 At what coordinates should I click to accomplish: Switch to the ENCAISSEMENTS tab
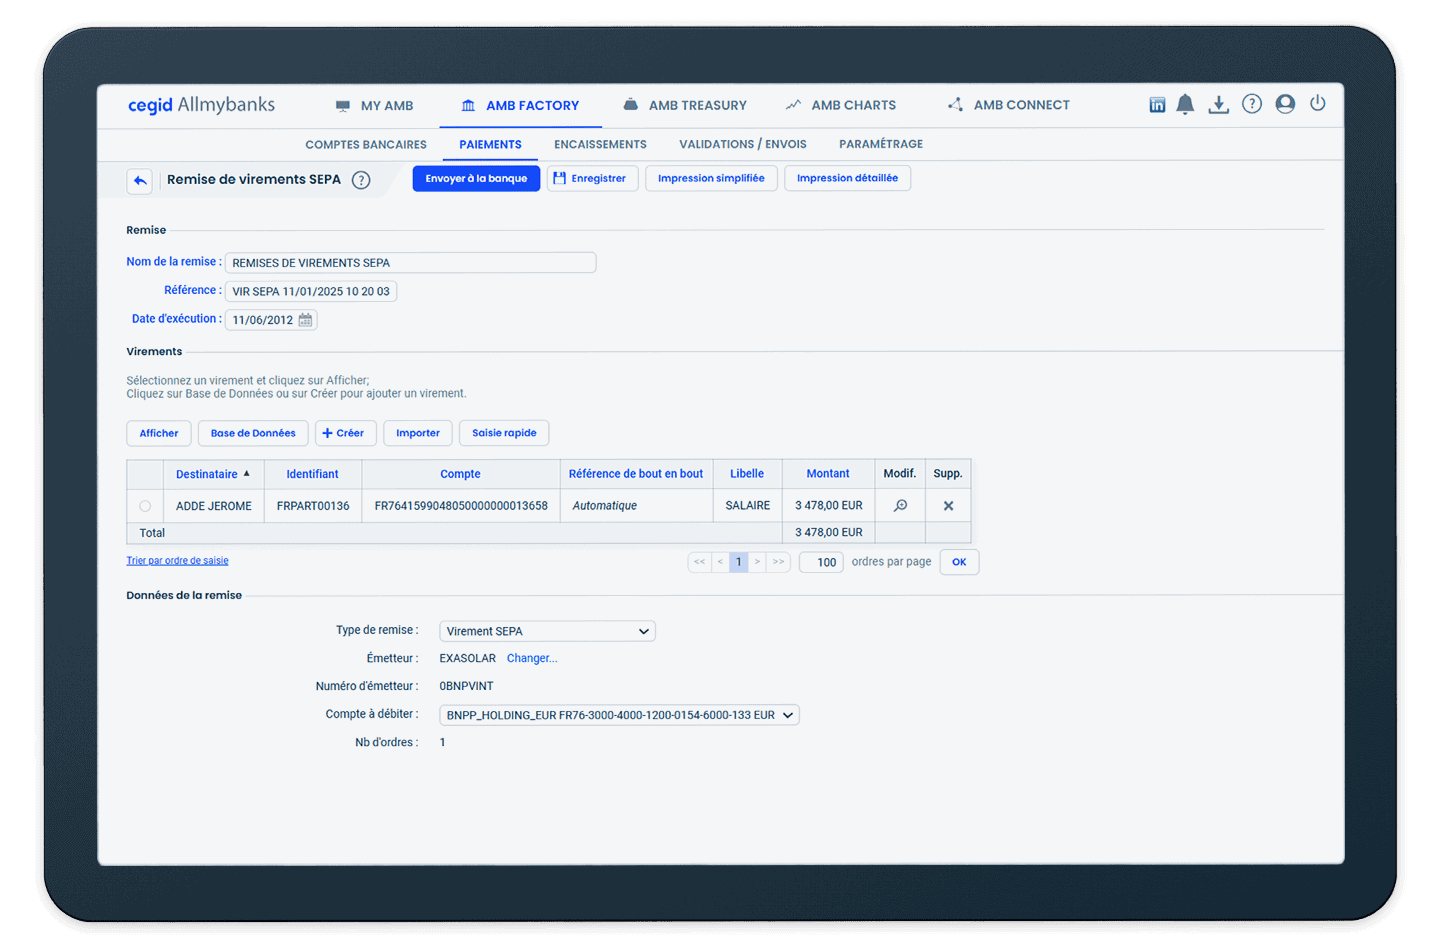tap(600, 143)
